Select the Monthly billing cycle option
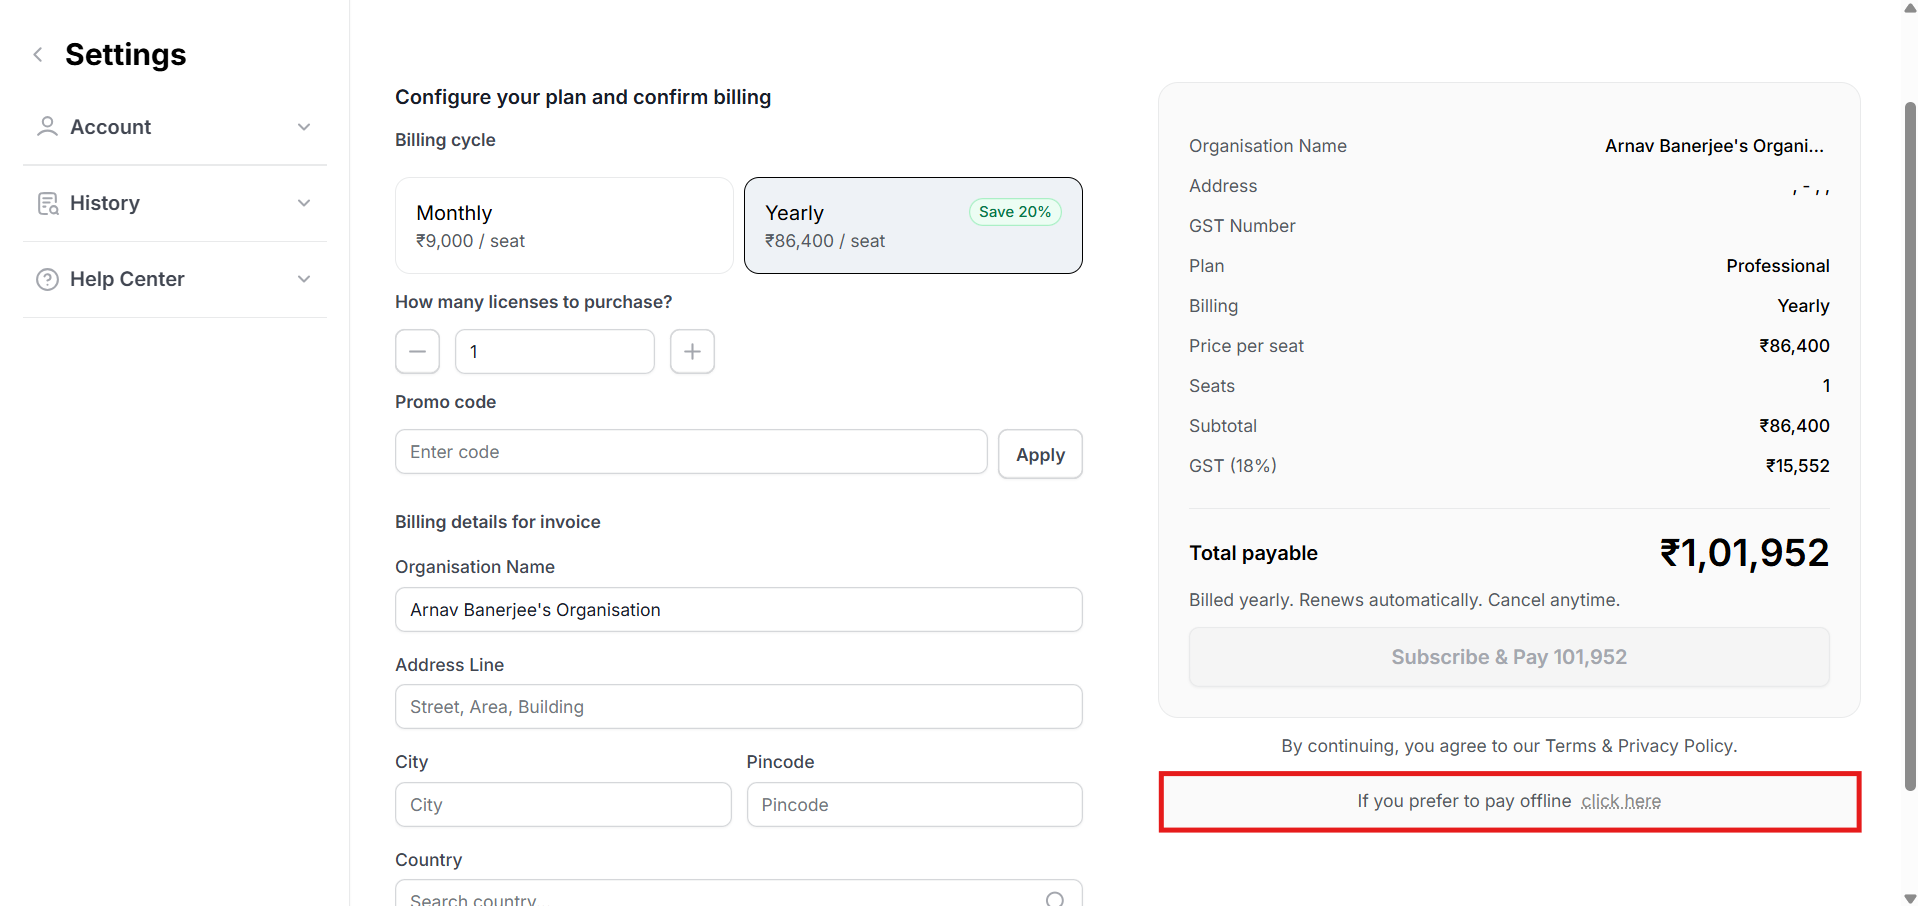 coord(564,226)
